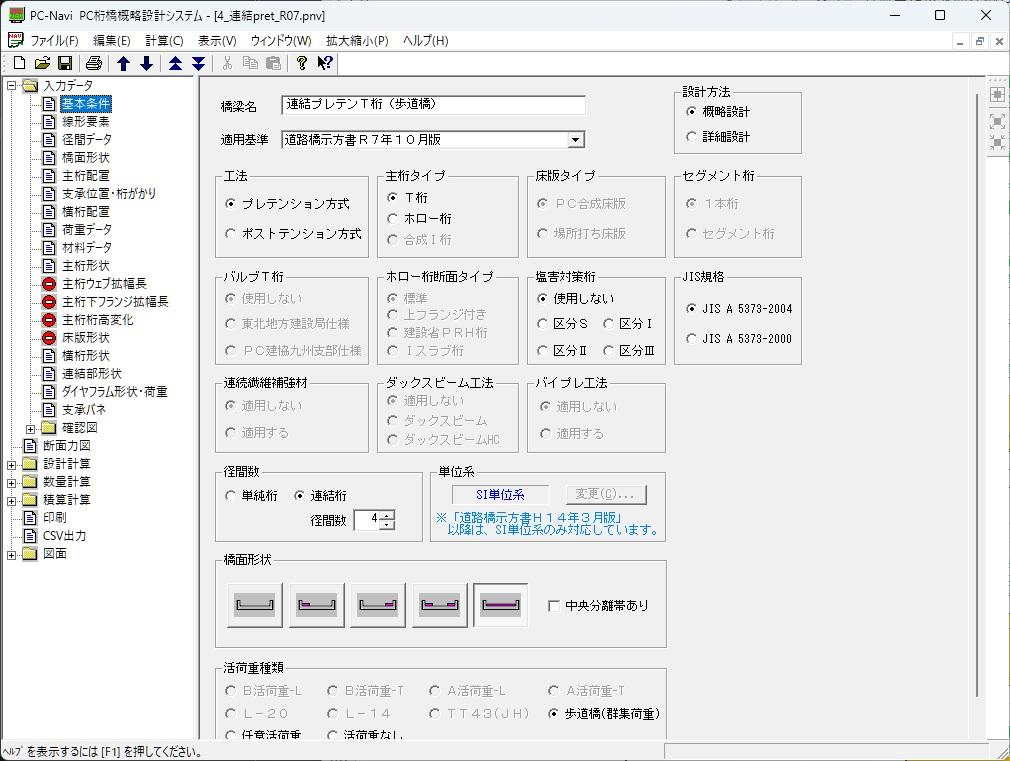The height and width of the screenshot is (761, 1010).
Task: Click the Print toolbar icon
Action: tap(94, 64)
